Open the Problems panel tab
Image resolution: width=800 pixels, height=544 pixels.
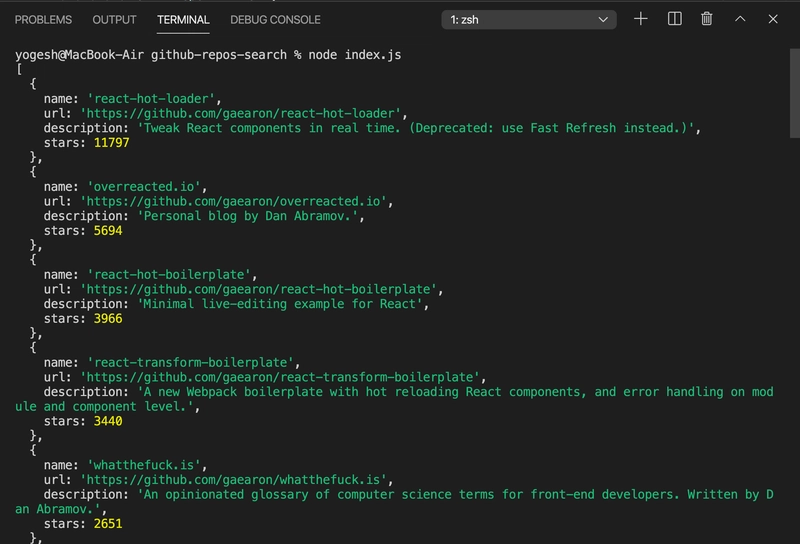43,20
